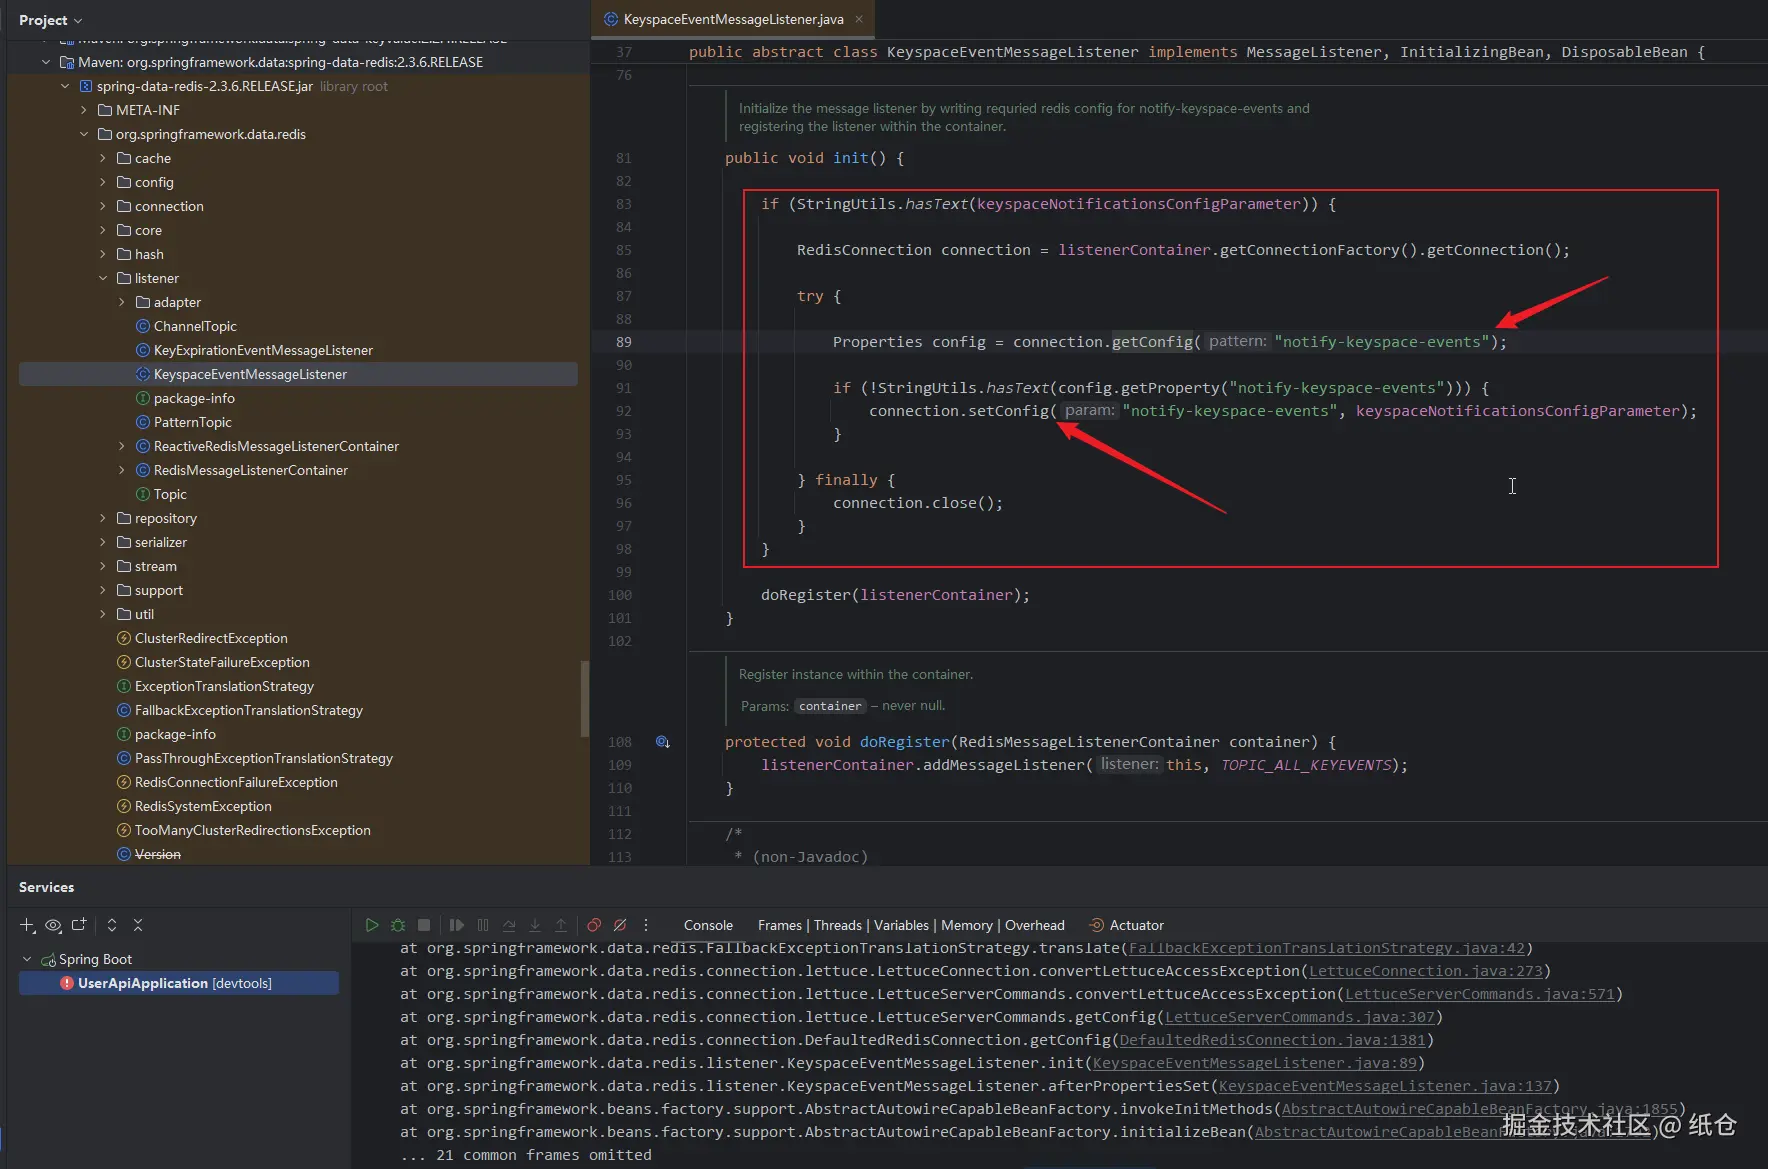Select UserApiApplication [devtools] in Services

click(179, 983)
